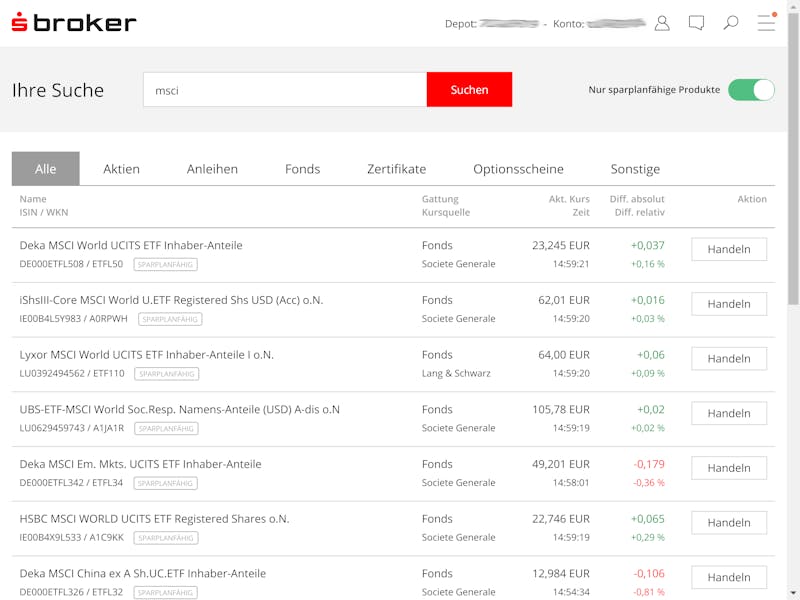Image resolution: width=800 pixels, height=600 pixels.
Task: Click ISIN text LU0392494562 / ETF110
Action: point(72,373)
